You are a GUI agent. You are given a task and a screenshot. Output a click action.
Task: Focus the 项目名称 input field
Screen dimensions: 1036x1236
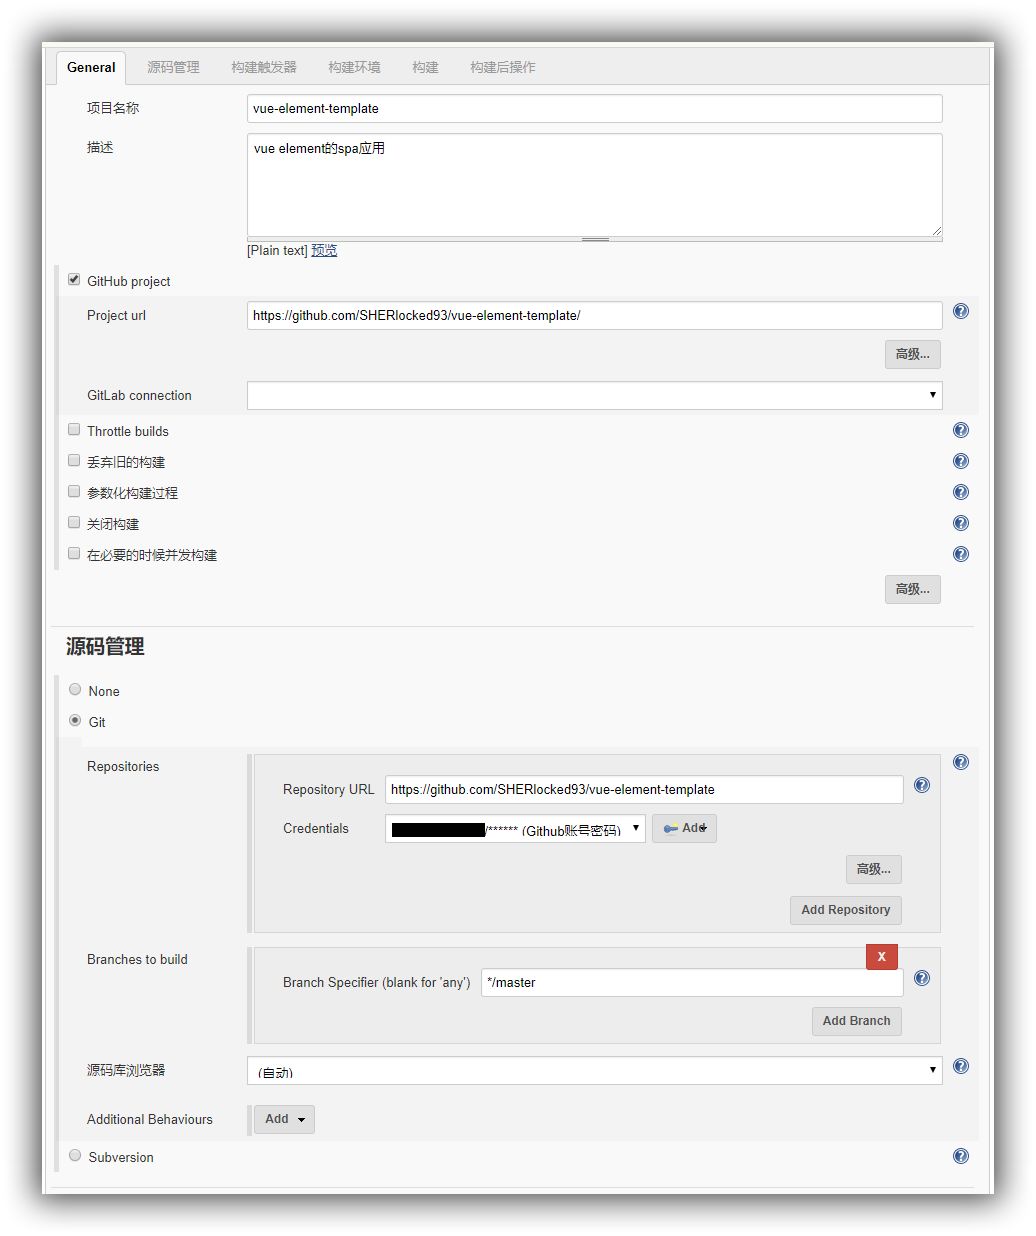coord(595,108)
